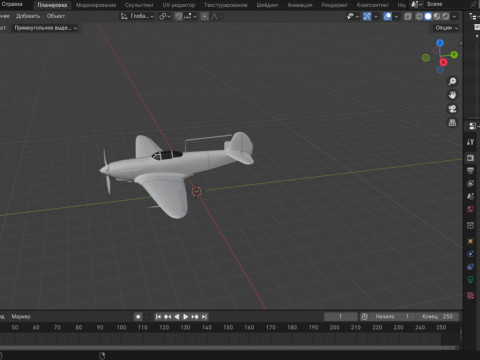Switch to the Текстурирование workspace tab
Image resolution: width=480 pixels, height=360 pixels.
click(226, 5)
